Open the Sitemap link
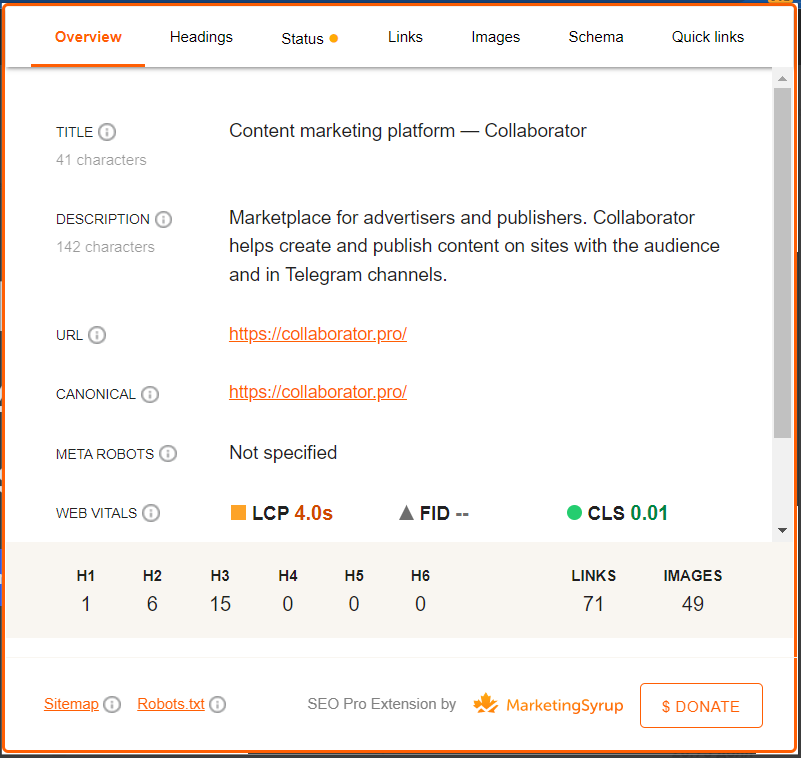 71,703
